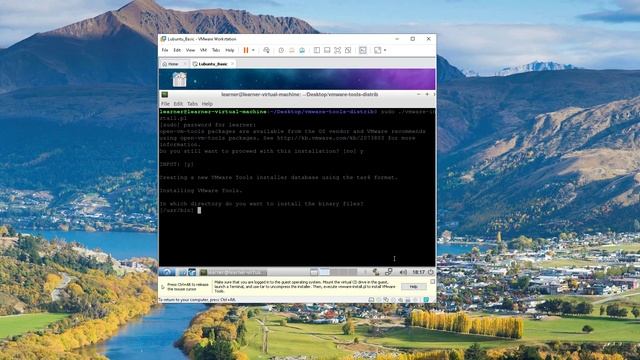Image resolution: width=640 pixels, height=360 pixels.
Task: Select the Trash icon on Lubuntu desktop
Action: point(179,79)
